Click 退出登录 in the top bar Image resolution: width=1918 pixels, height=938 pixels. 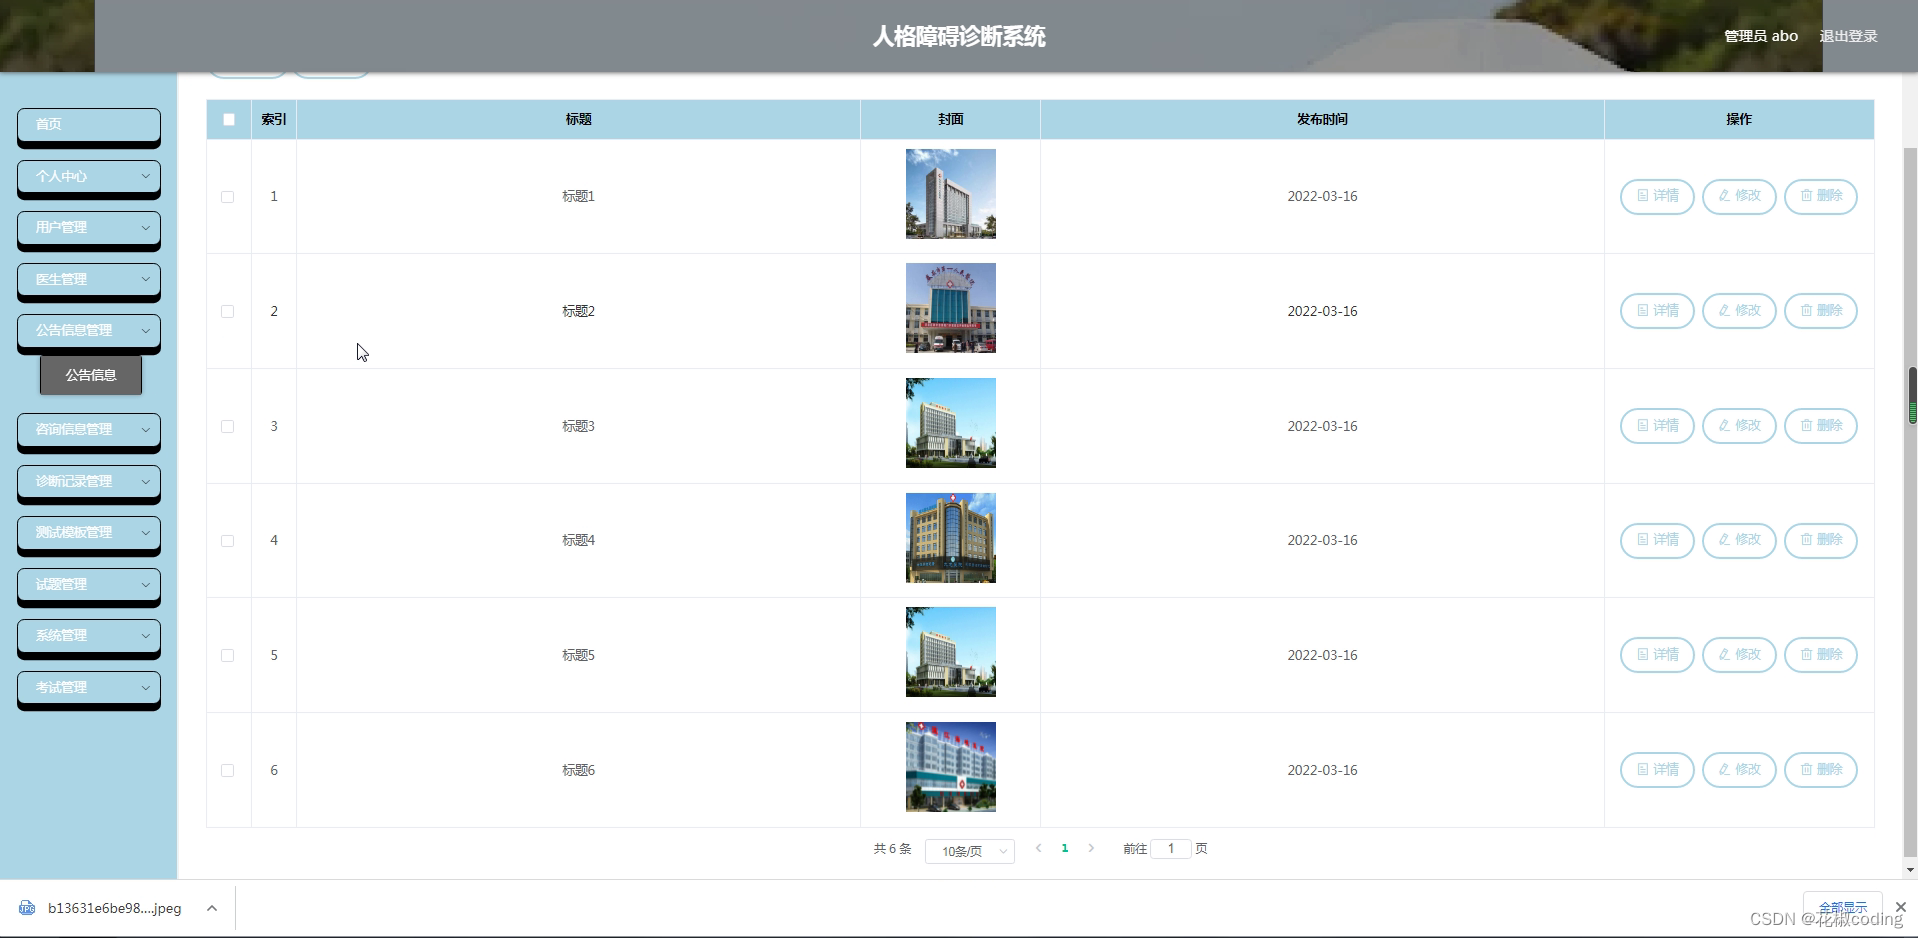[1848, 35]
